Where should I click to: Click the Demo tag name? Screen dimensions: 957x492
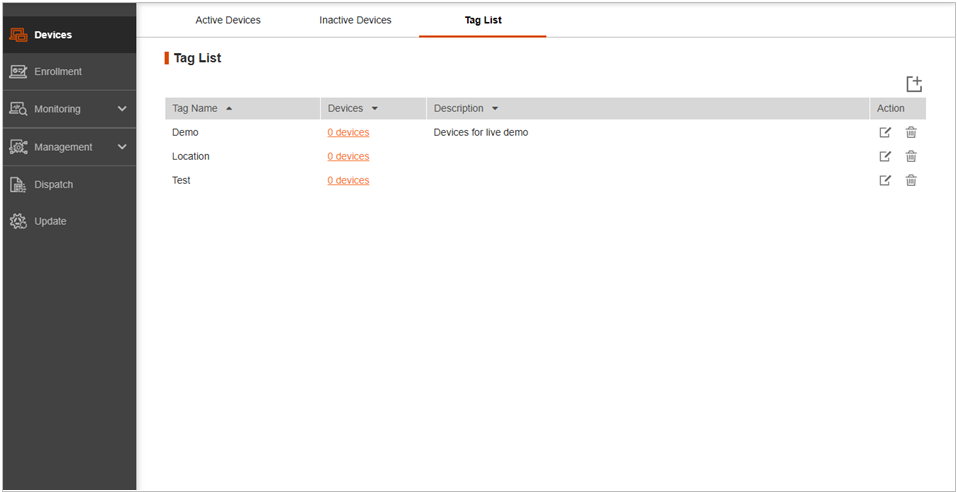pyautogui.click(x=185, y=132)
